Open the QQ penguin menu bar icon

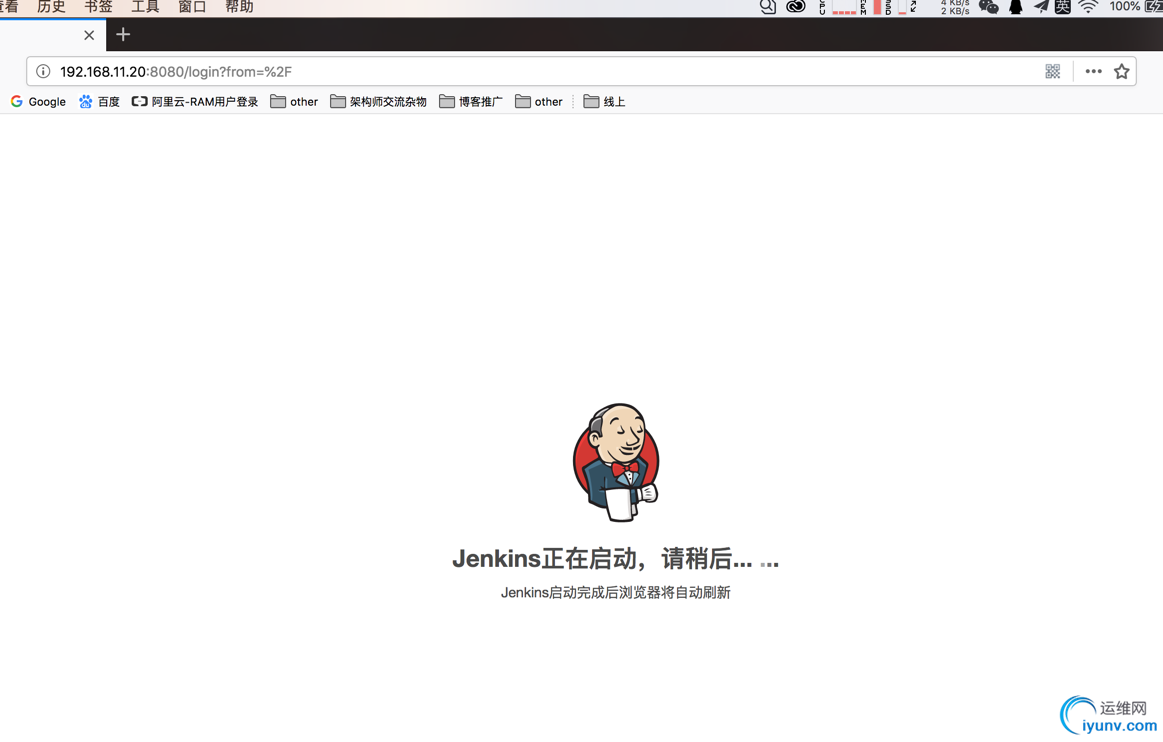tap(1016, 7)
